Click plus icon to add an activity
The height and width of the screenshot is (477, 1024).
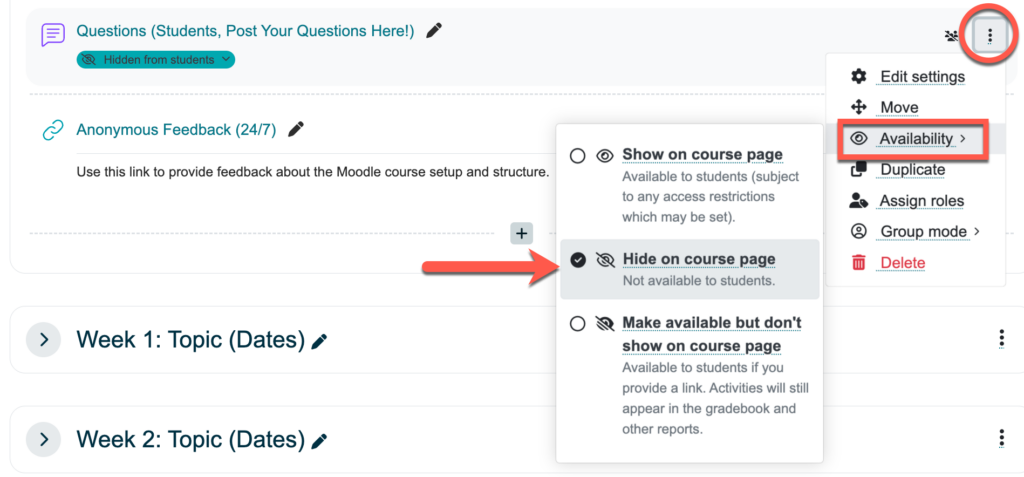pyautogui.click(x=521, y=233)
